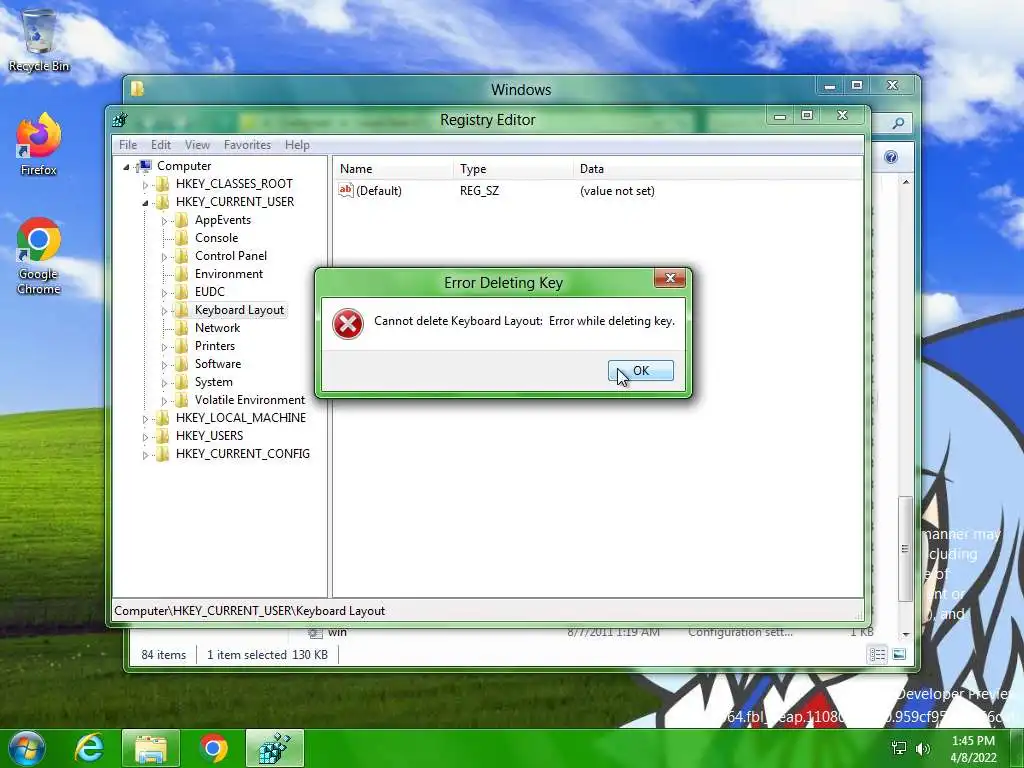This screenshot has height=768, width=1024.
Task: Expand HKEY_CLASSES_ROOT tree node
Action: (145, 185)
